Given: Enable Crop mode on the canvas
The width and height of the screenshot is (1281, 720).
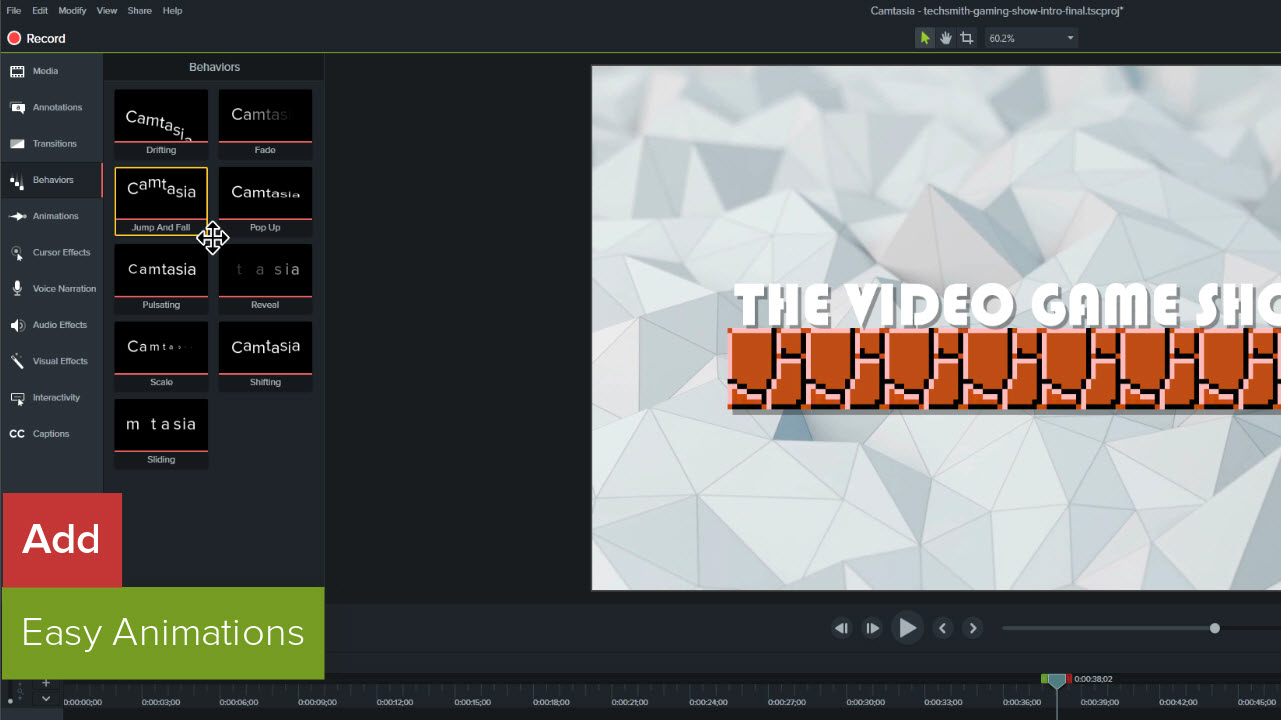Looking at the screenshot, I should click(x=966, y=37).
